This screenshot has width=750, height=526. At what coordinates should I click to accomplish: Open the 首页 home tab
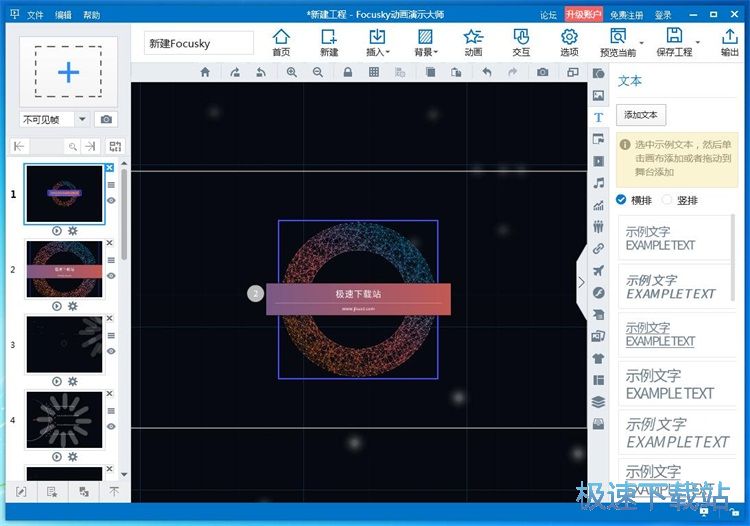281,43
